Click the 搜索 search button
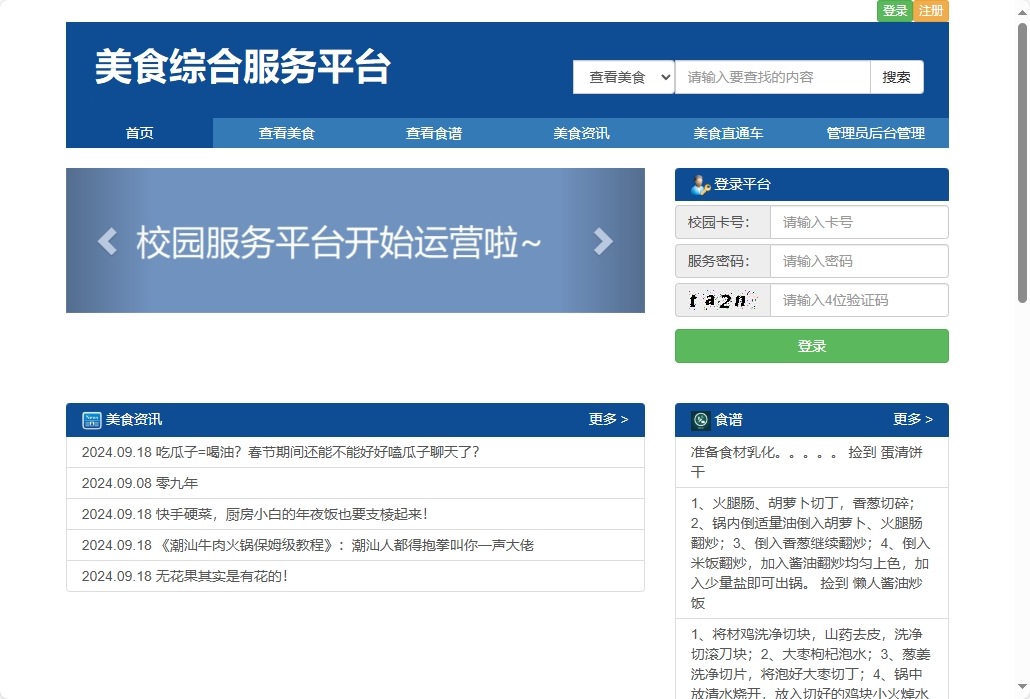This screenshot has height=699, width=1030. point(896,76)
